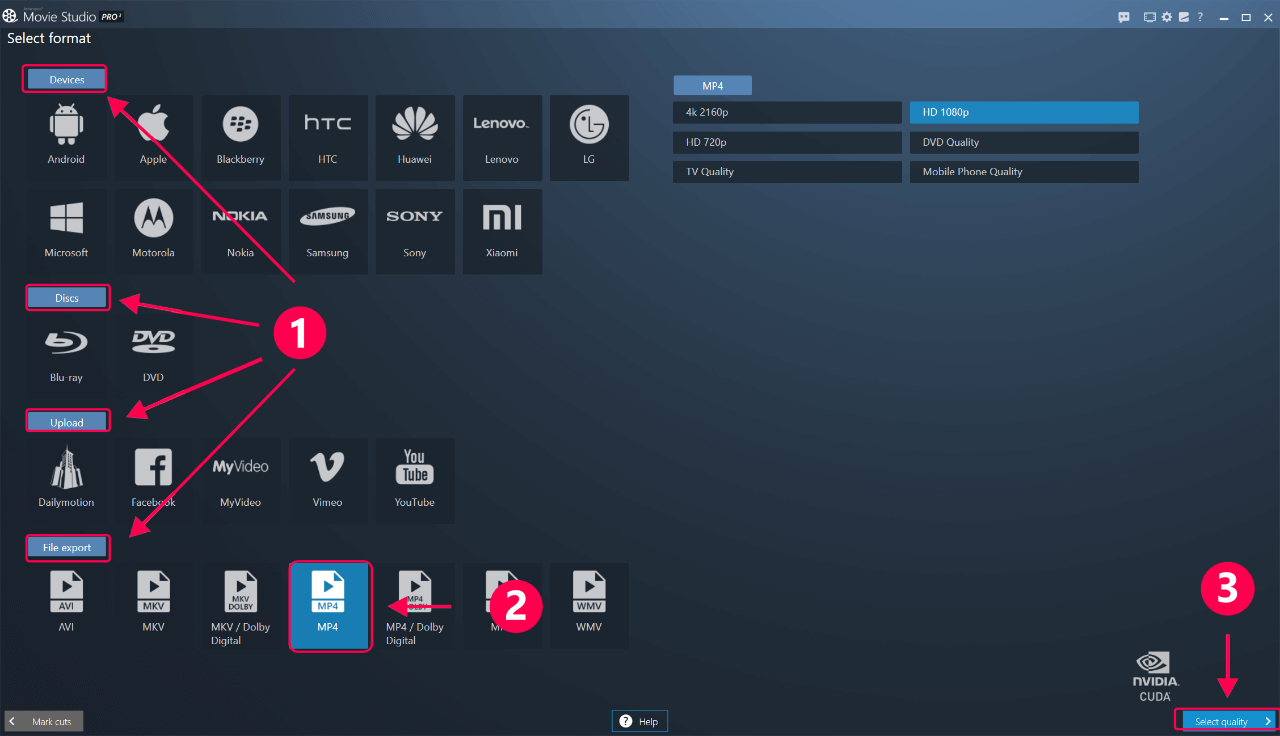Image resolution: width=1280 pixels, height=736 pixels.
Task: Select the Huawei device tile
Action: pos(415,138)
